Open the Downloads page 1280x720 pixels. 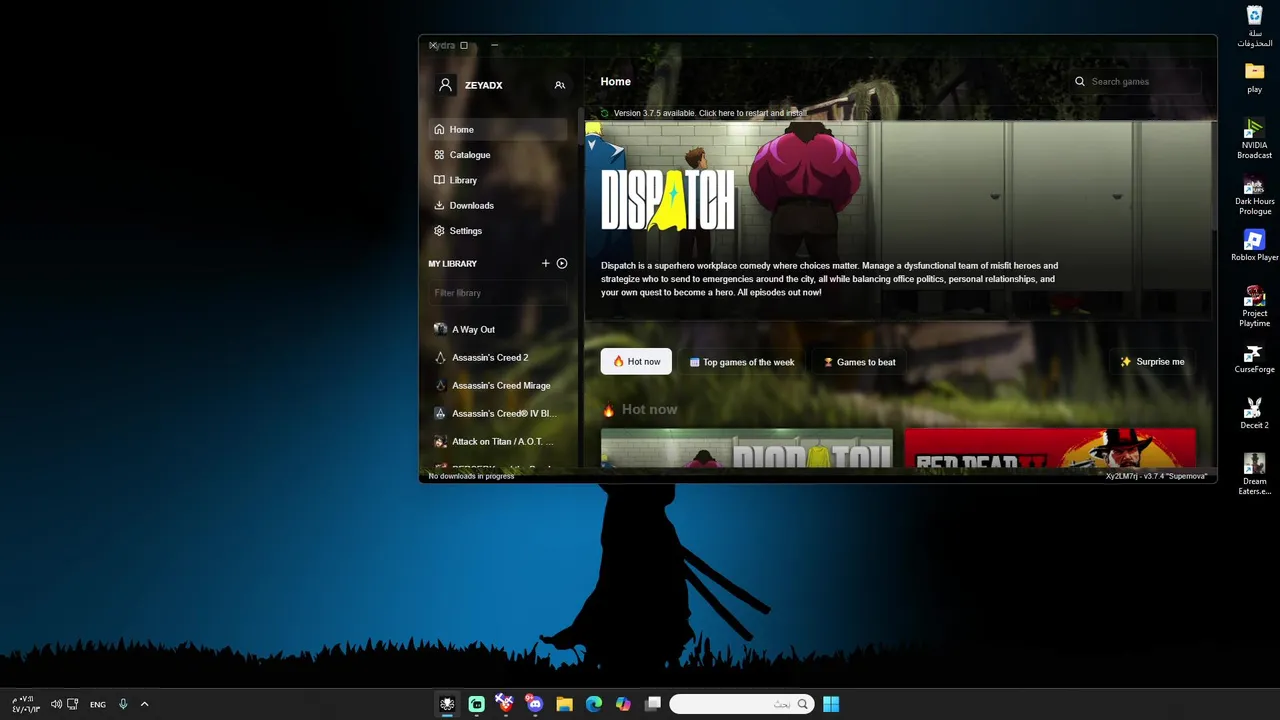pos(498,205)
